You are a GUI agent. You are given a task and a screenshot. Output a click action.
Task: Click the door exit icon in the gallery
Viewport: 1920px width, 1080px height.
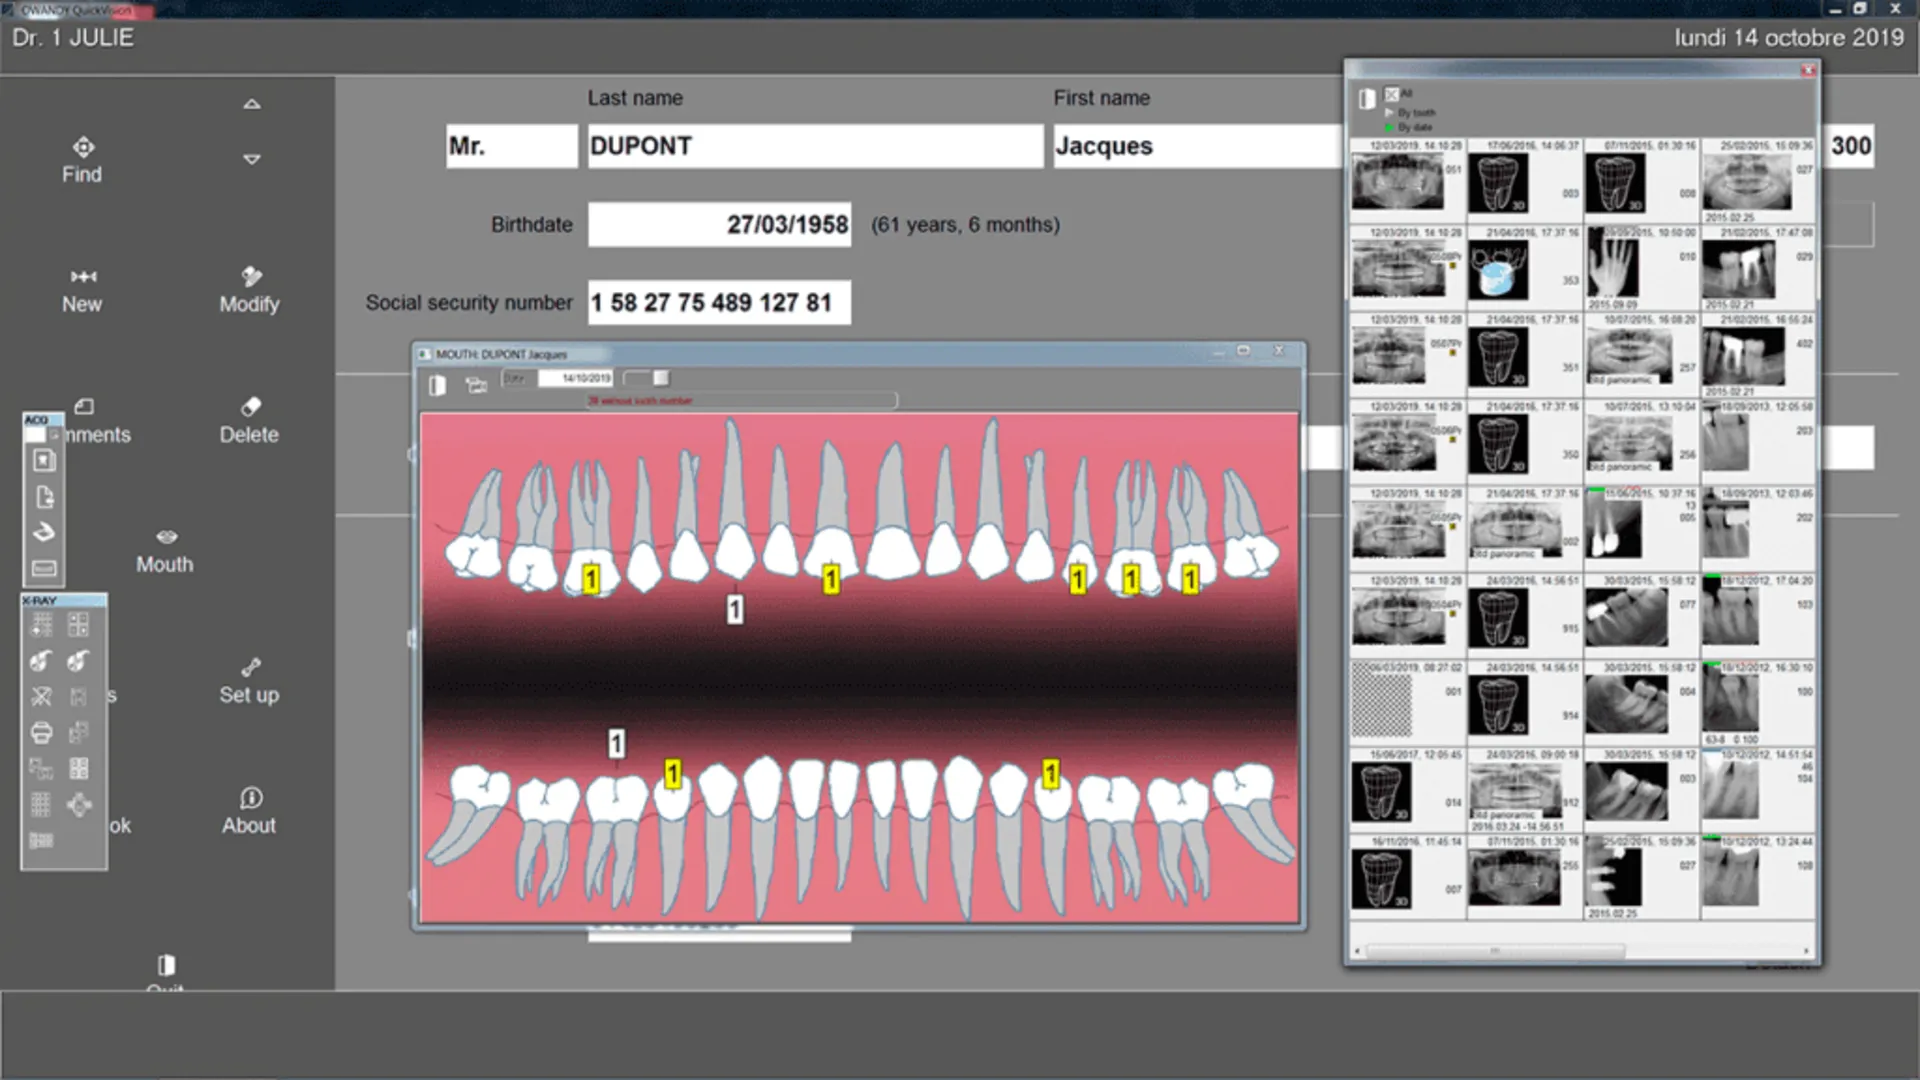[x=1366, y=98]
